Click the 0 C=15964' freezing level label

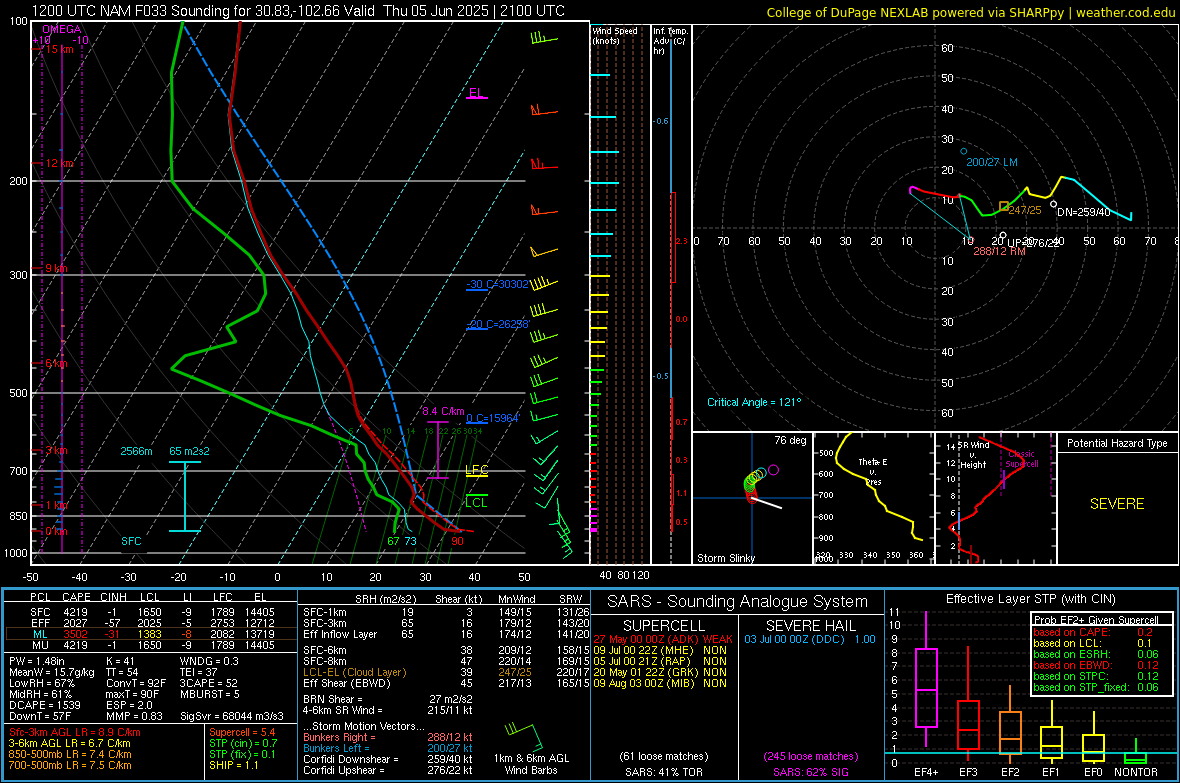[493, 418]
